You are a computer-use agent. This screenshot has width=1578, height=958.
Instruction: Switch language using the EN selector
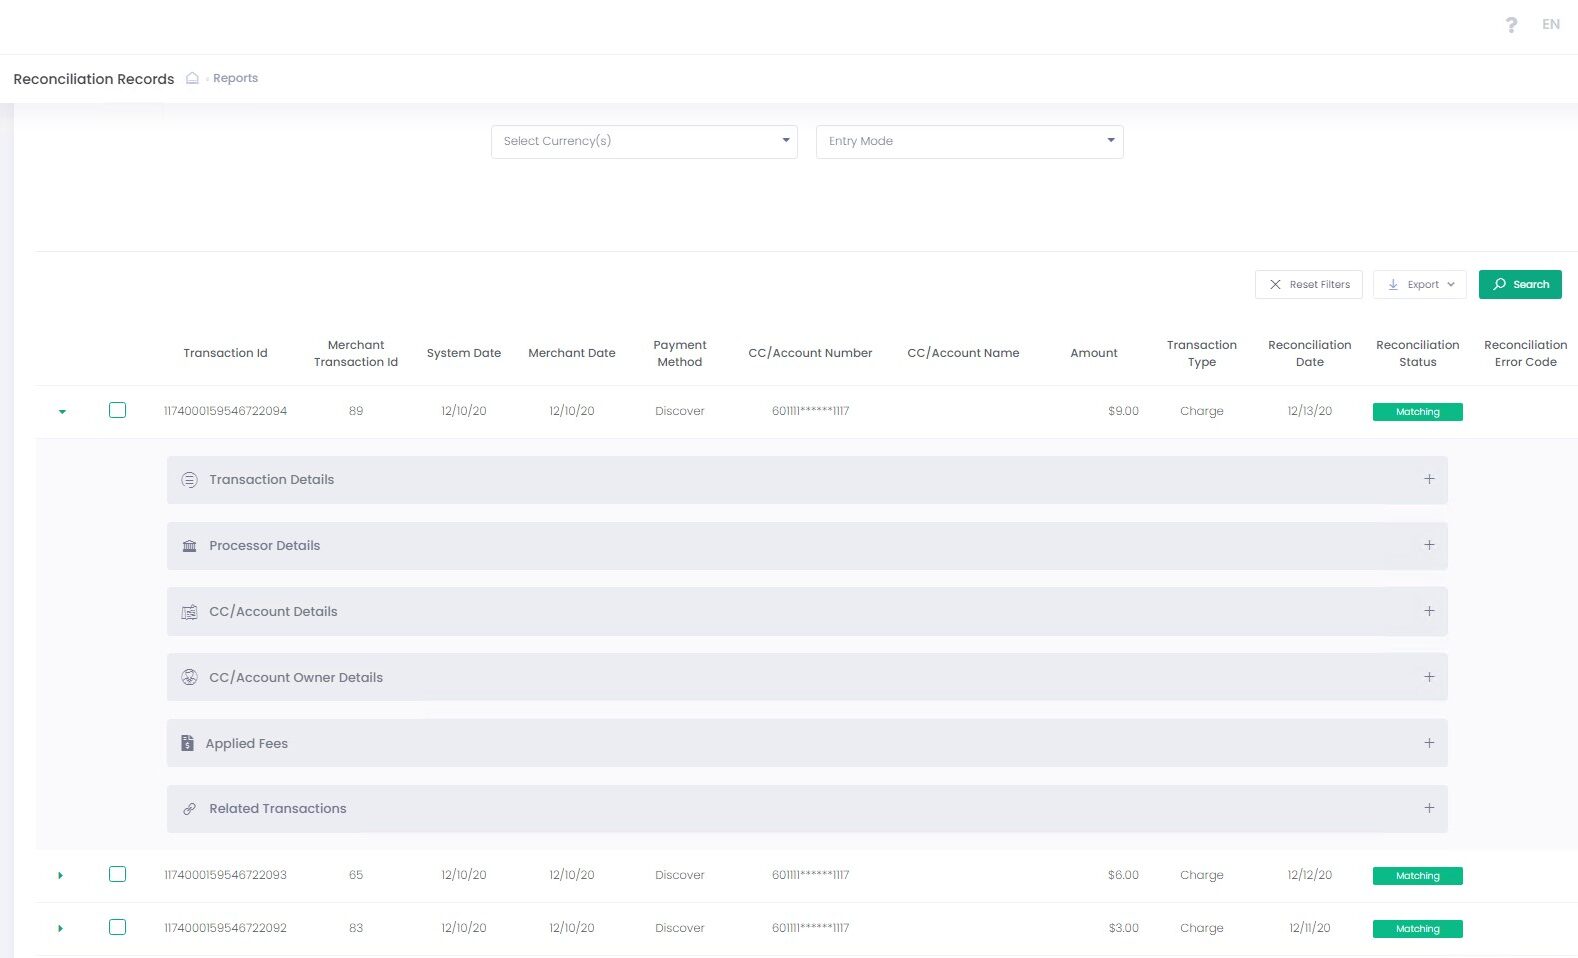(x=1550, y=25)
